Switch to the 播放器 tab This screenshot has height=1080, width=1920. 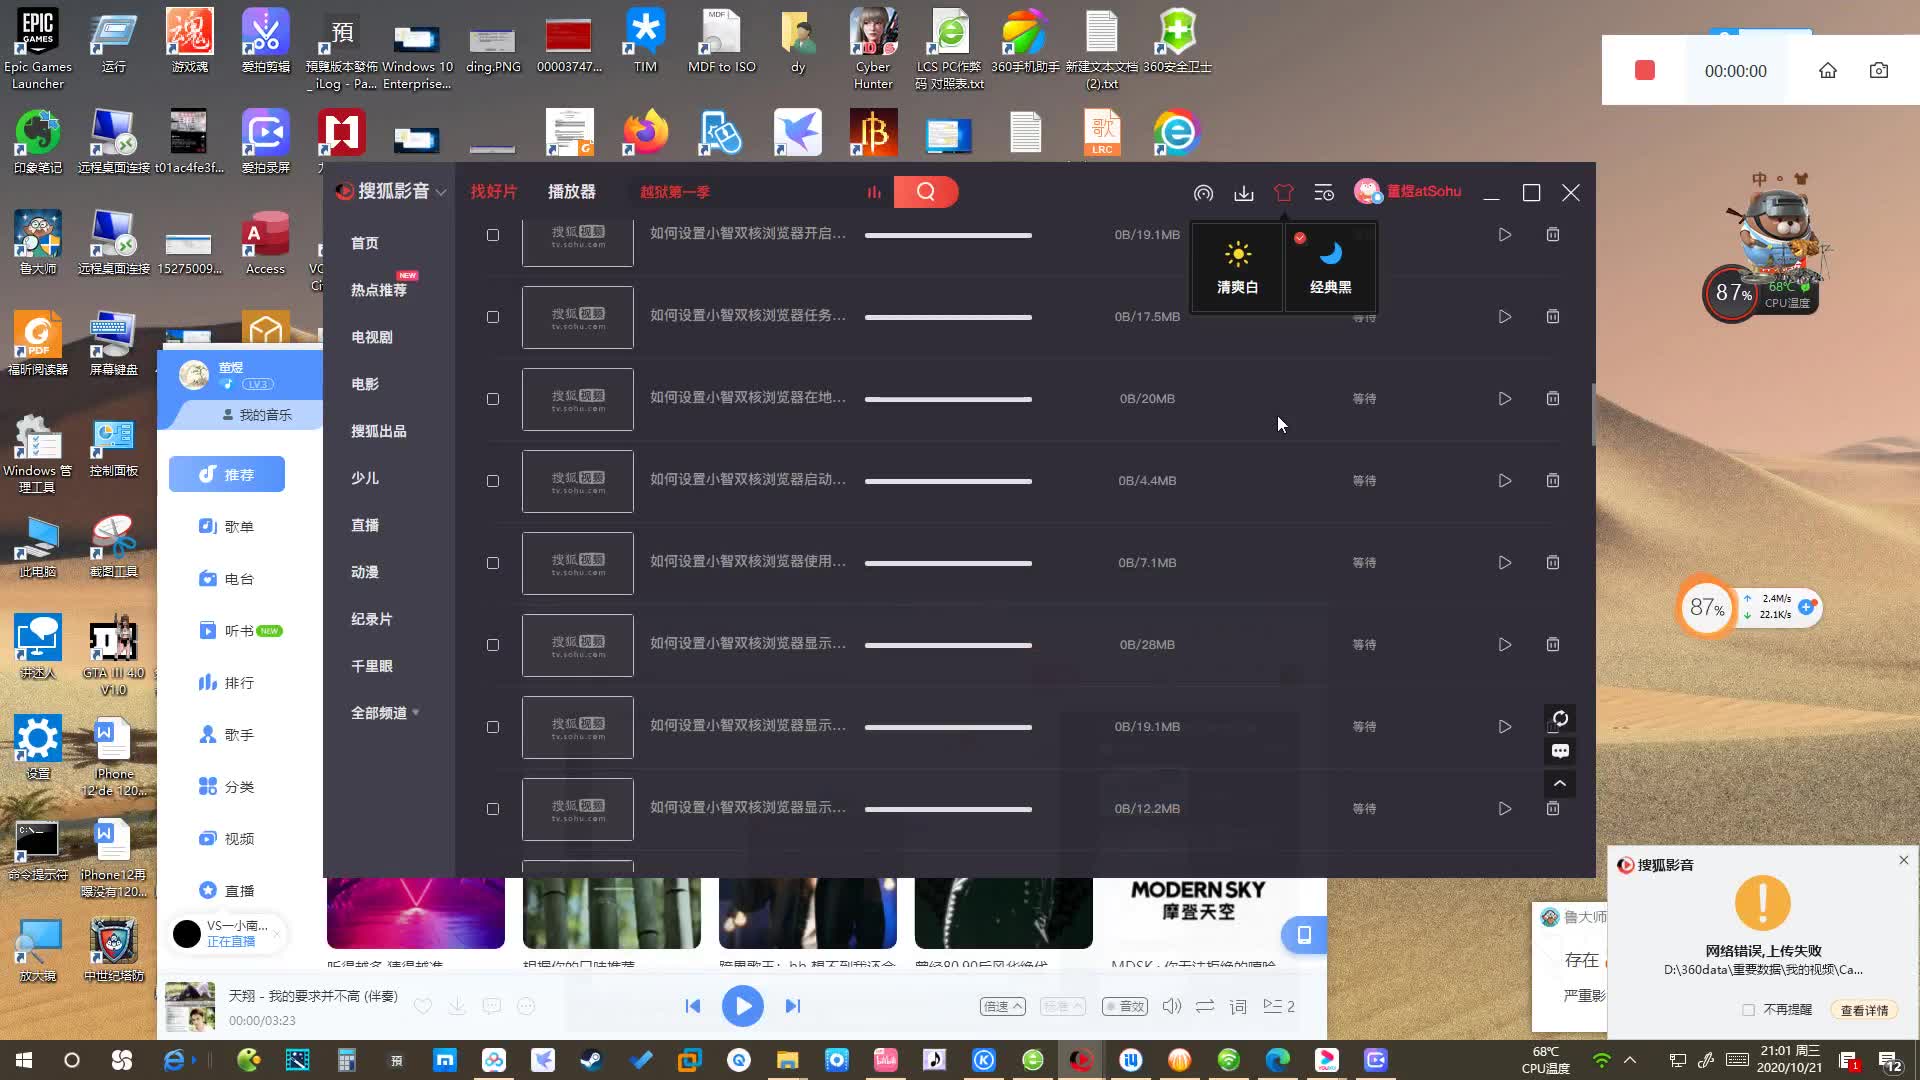tap(572, 192)
